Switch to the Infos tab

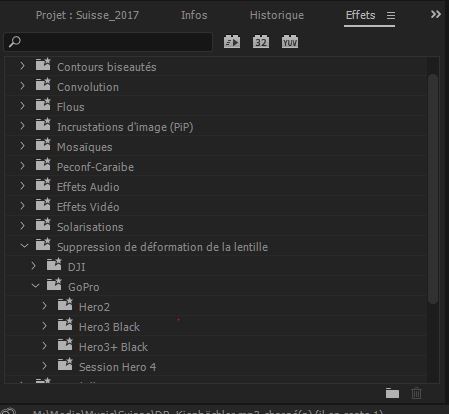click(x=194, y=15)
